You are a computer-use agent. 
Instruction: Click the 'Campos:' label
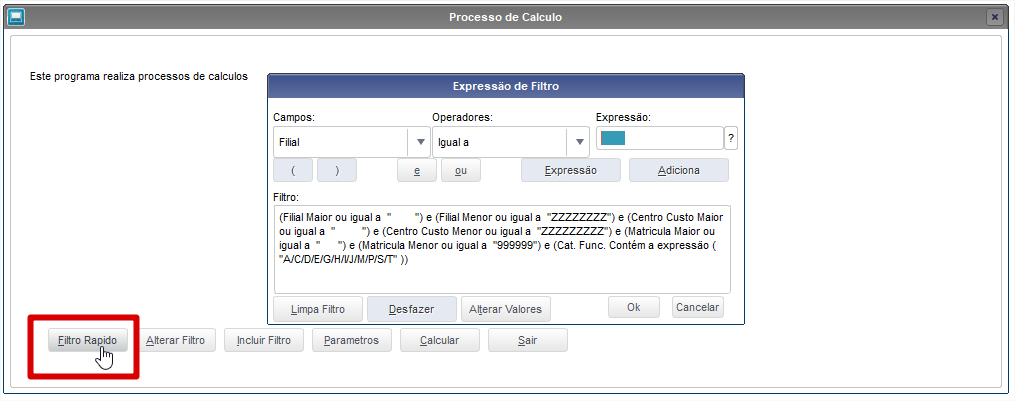pos(294,117)
